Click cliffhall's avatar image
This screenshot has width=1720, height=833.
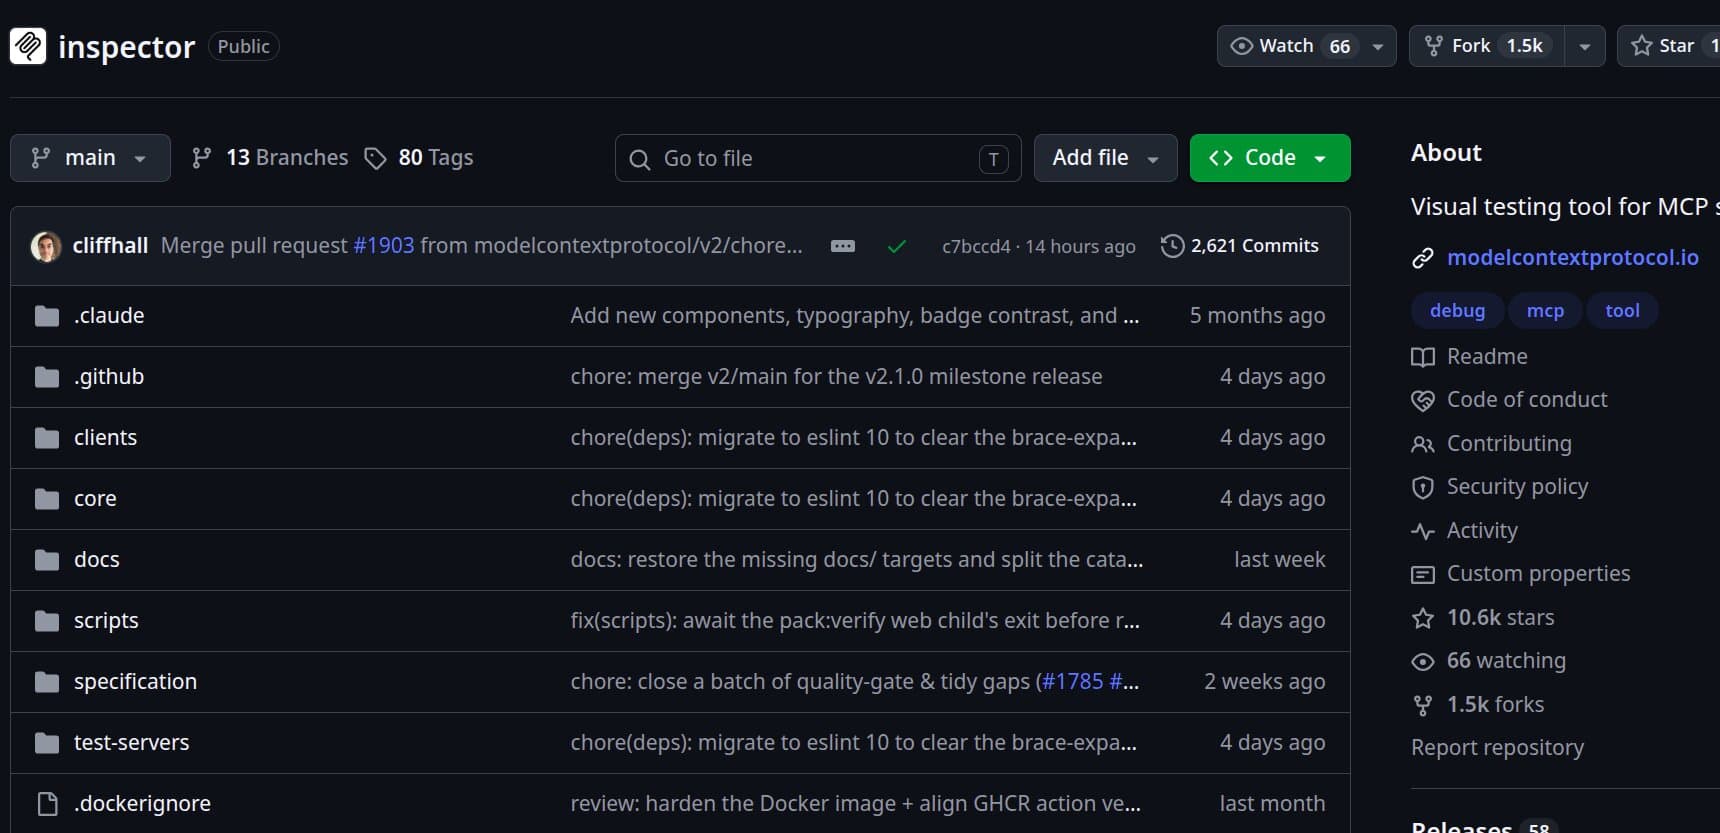tap(46, 246)
